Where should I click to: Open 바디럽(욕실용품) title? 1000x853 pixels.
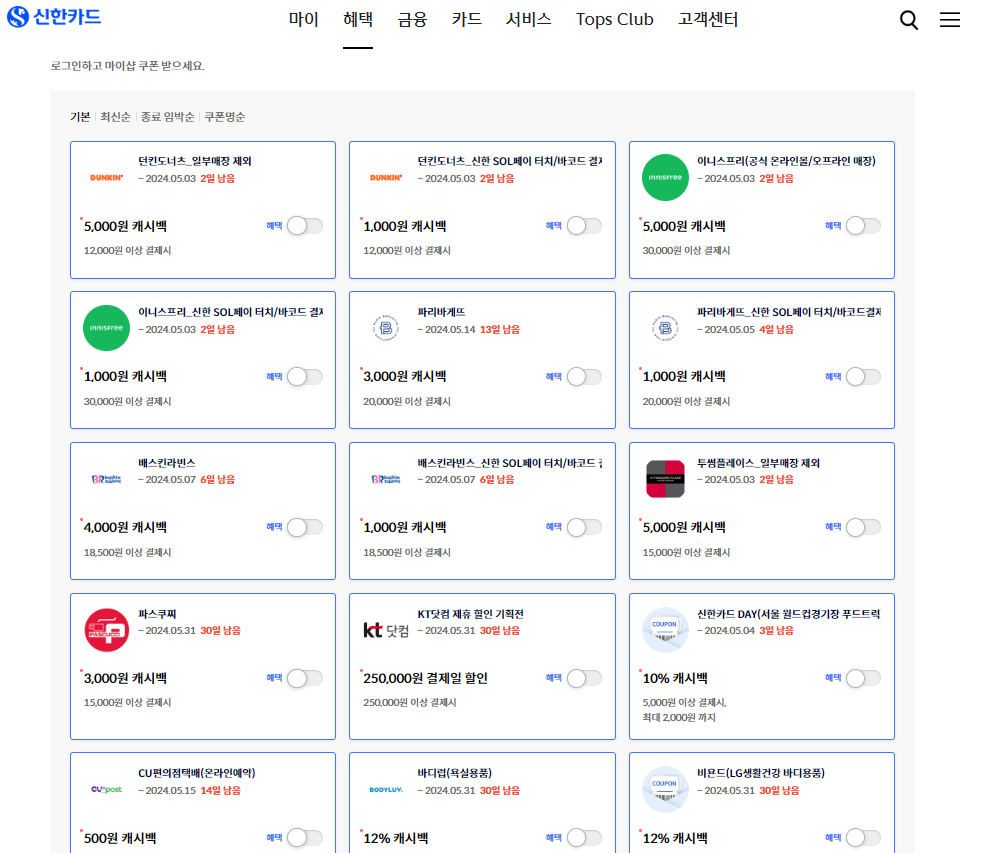[455, 773]
